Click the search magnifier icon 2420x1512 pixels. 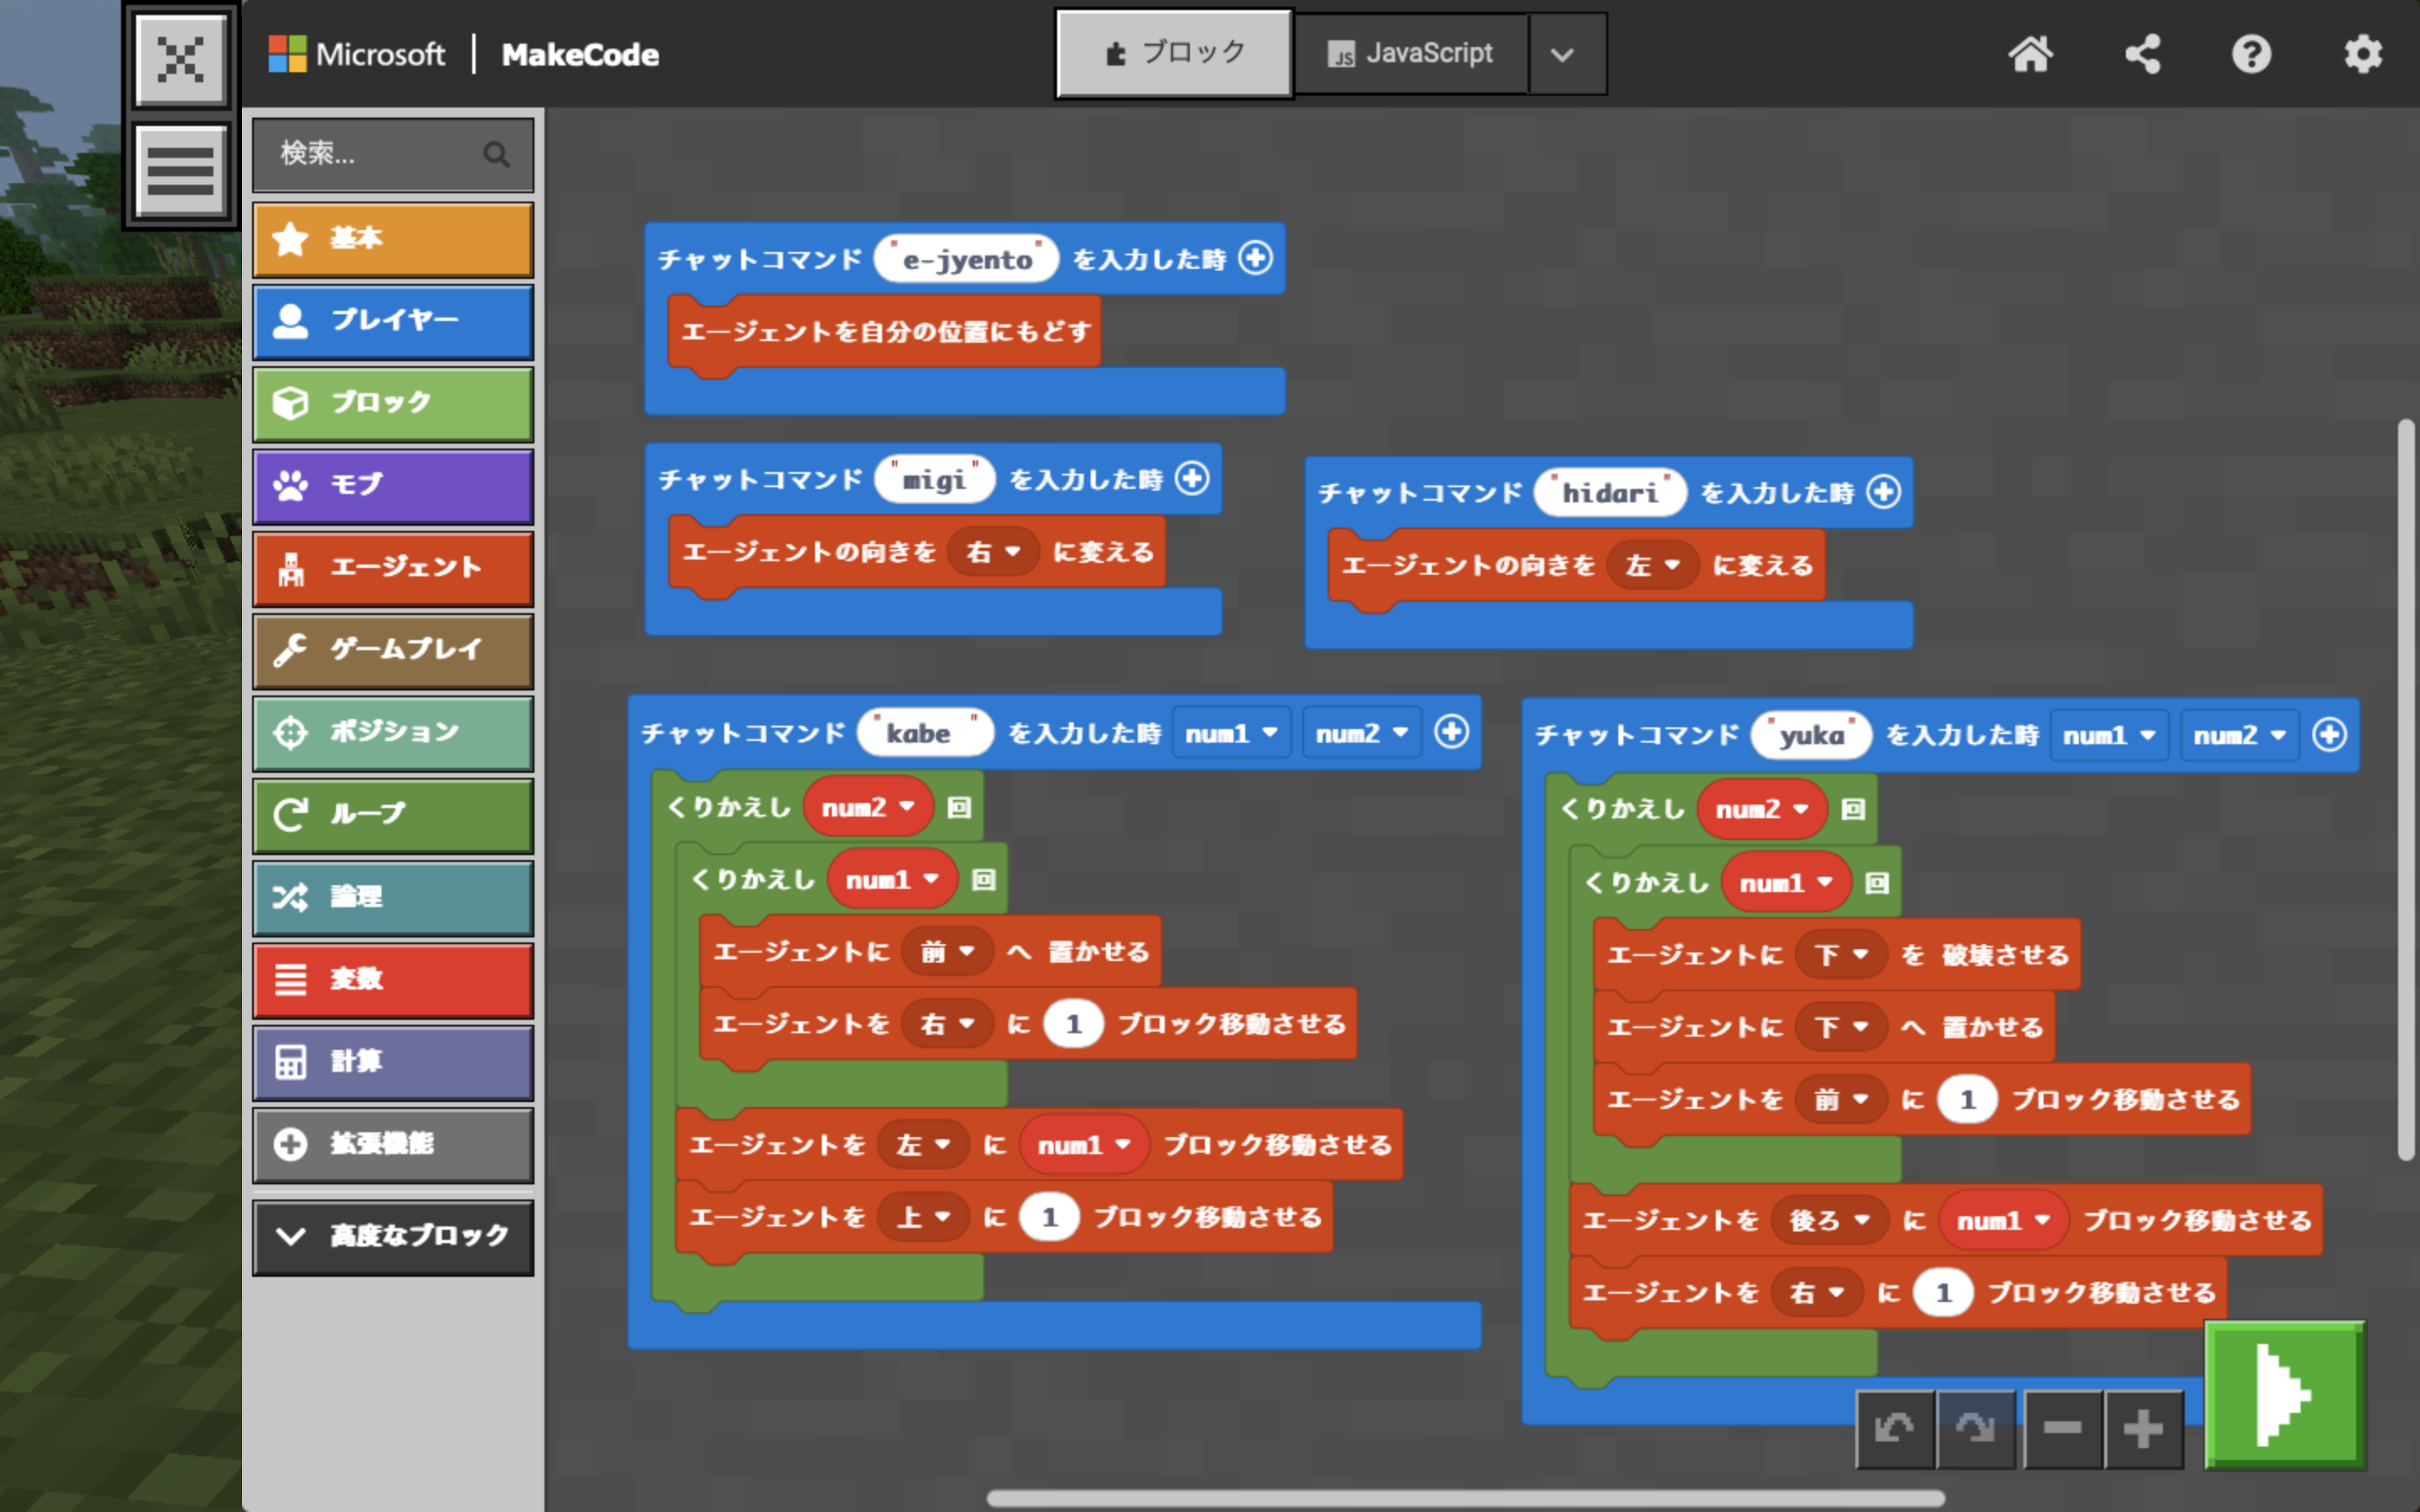(x=496, y=154)
